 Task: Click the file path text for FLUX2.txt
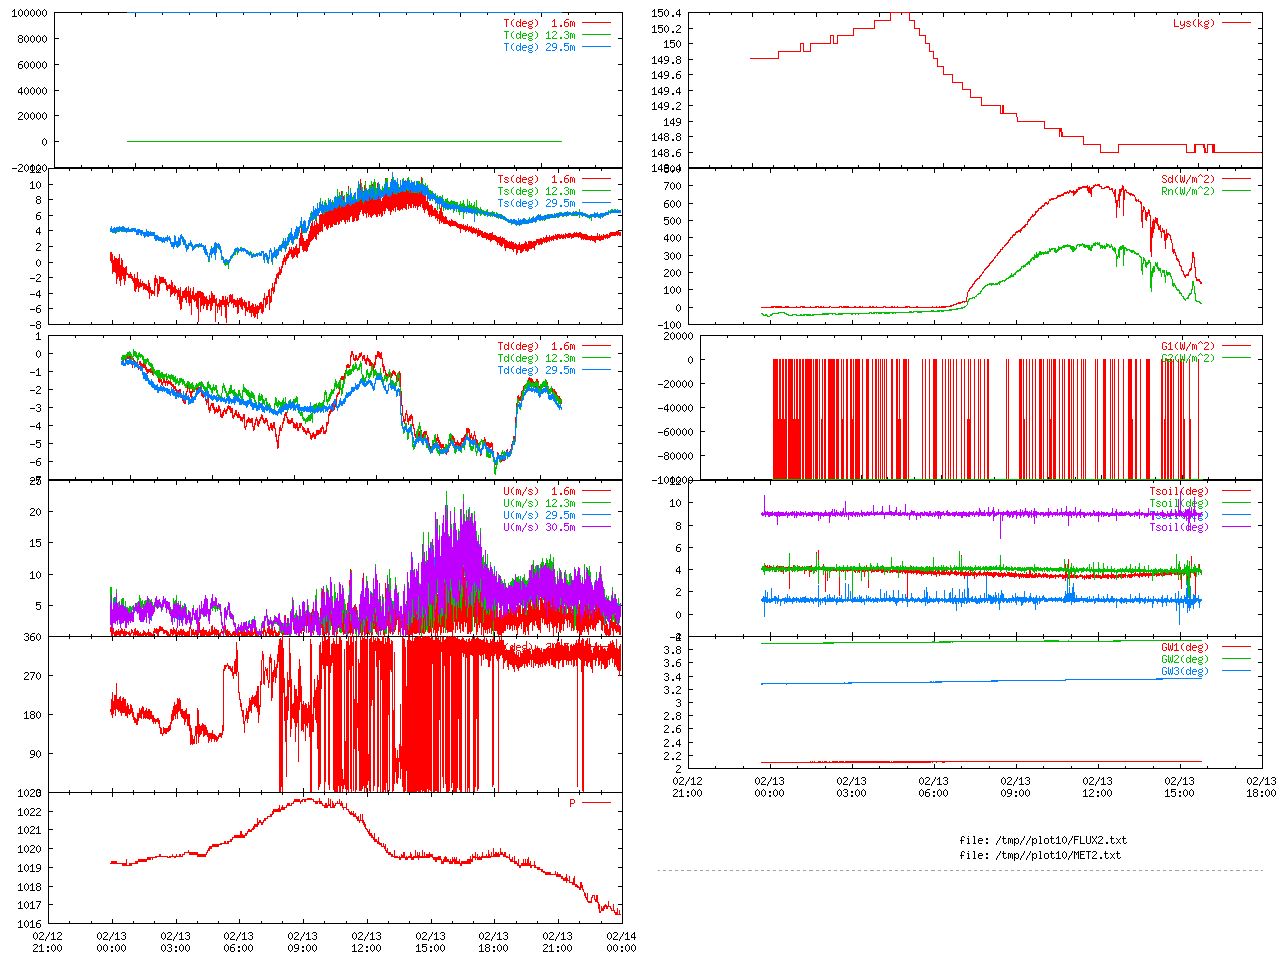(1043, 840)
